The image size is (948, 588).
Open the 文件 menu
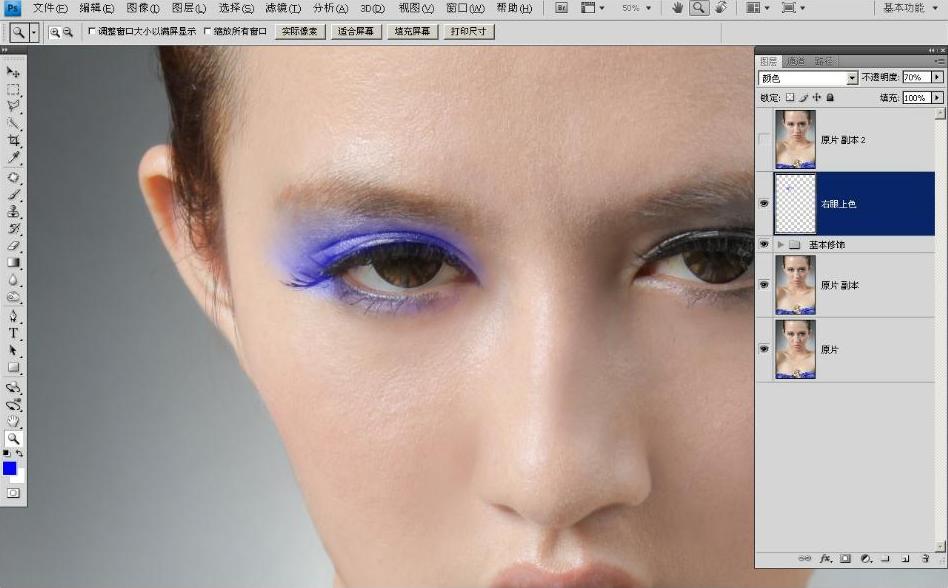point(50,8)
